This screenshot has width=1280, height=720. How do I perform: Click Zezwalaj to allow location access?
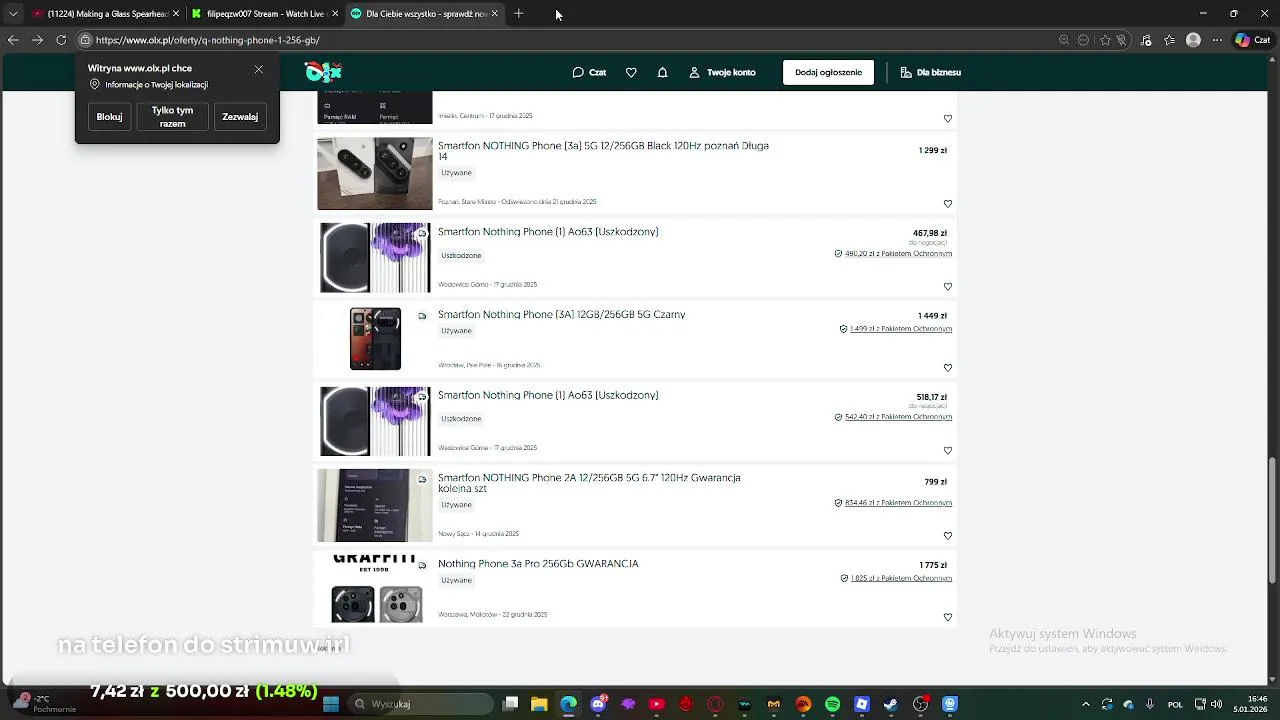tap(240, 117)
